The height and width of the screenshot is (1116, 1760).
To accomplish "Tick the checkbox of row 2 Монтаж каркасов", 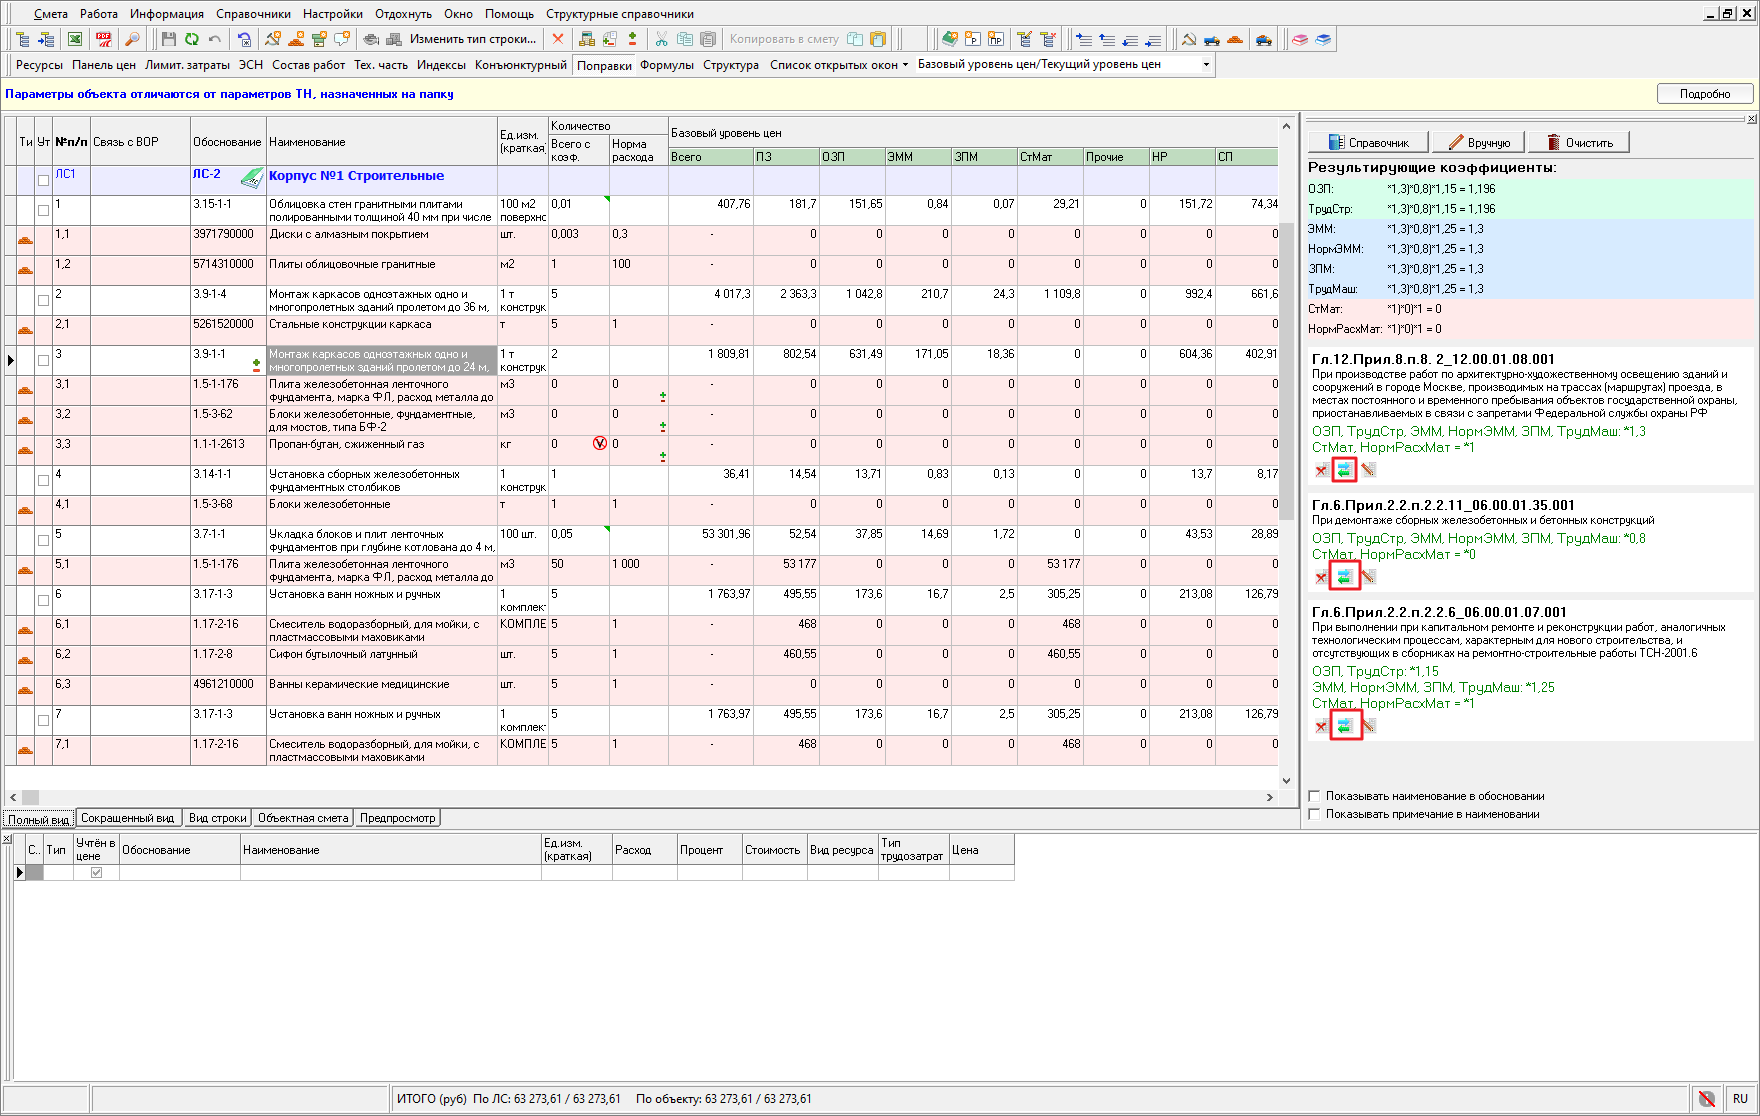I will (x=43, y=300).
